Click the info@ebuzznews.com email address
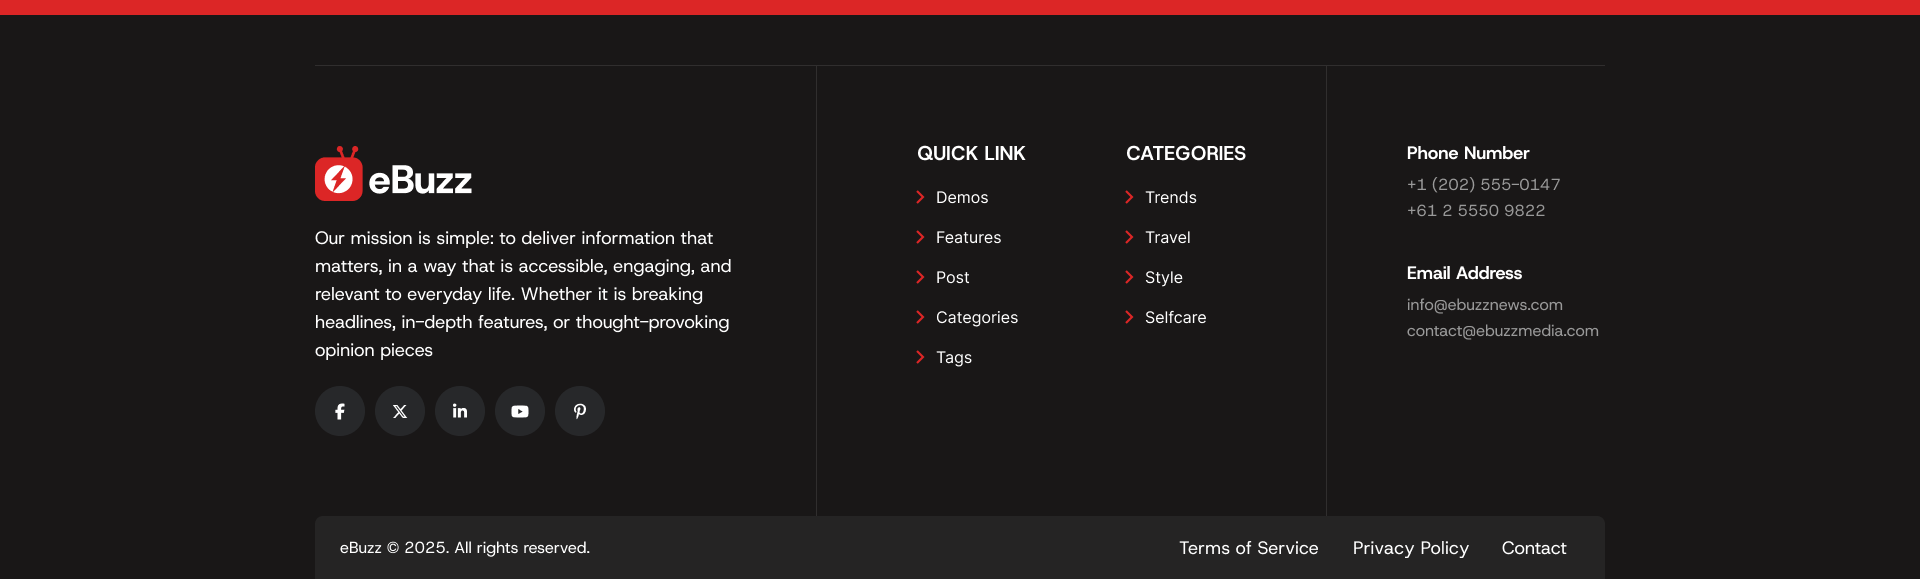This screenshot has height=579, width=1920. point(1484,305)
